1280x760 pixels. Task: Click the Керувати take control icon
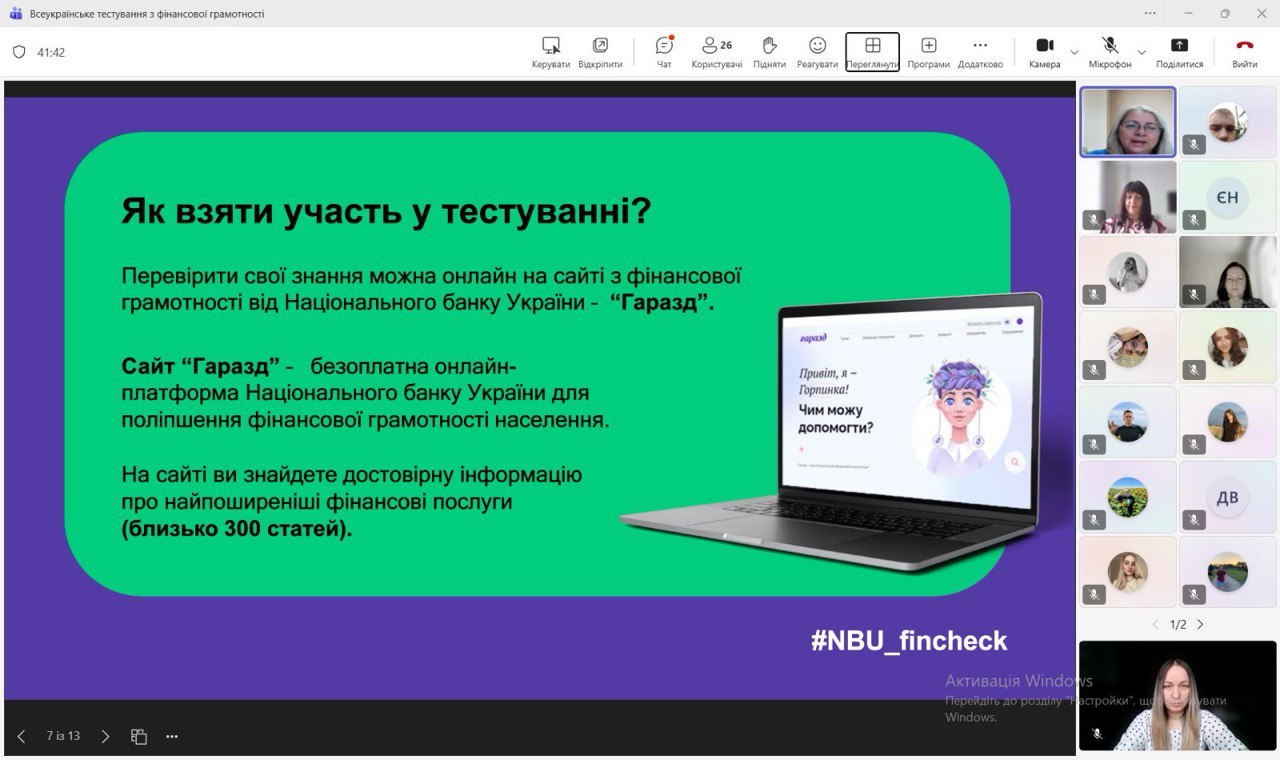[550, 51]
